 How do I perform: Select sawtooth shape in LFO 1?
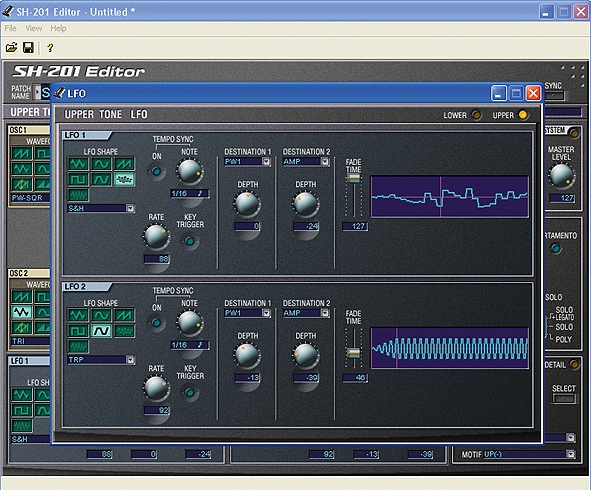[x=124, y=164]
